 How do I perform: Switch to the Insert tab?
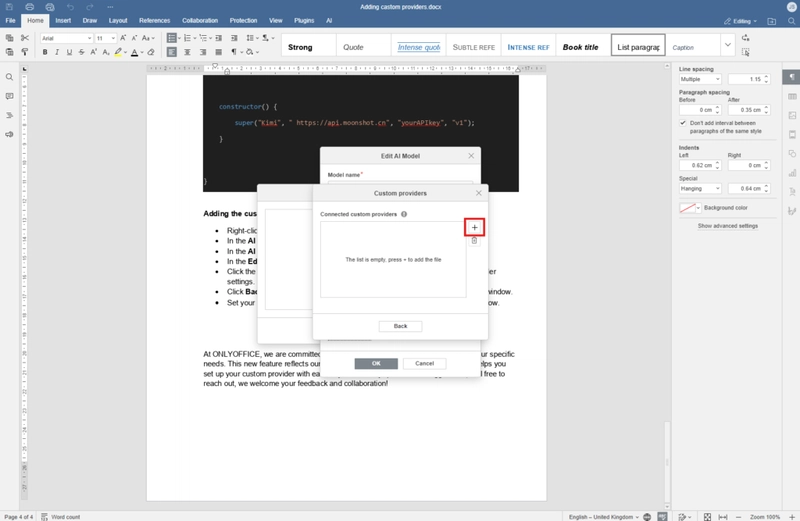tap(63, 21)
